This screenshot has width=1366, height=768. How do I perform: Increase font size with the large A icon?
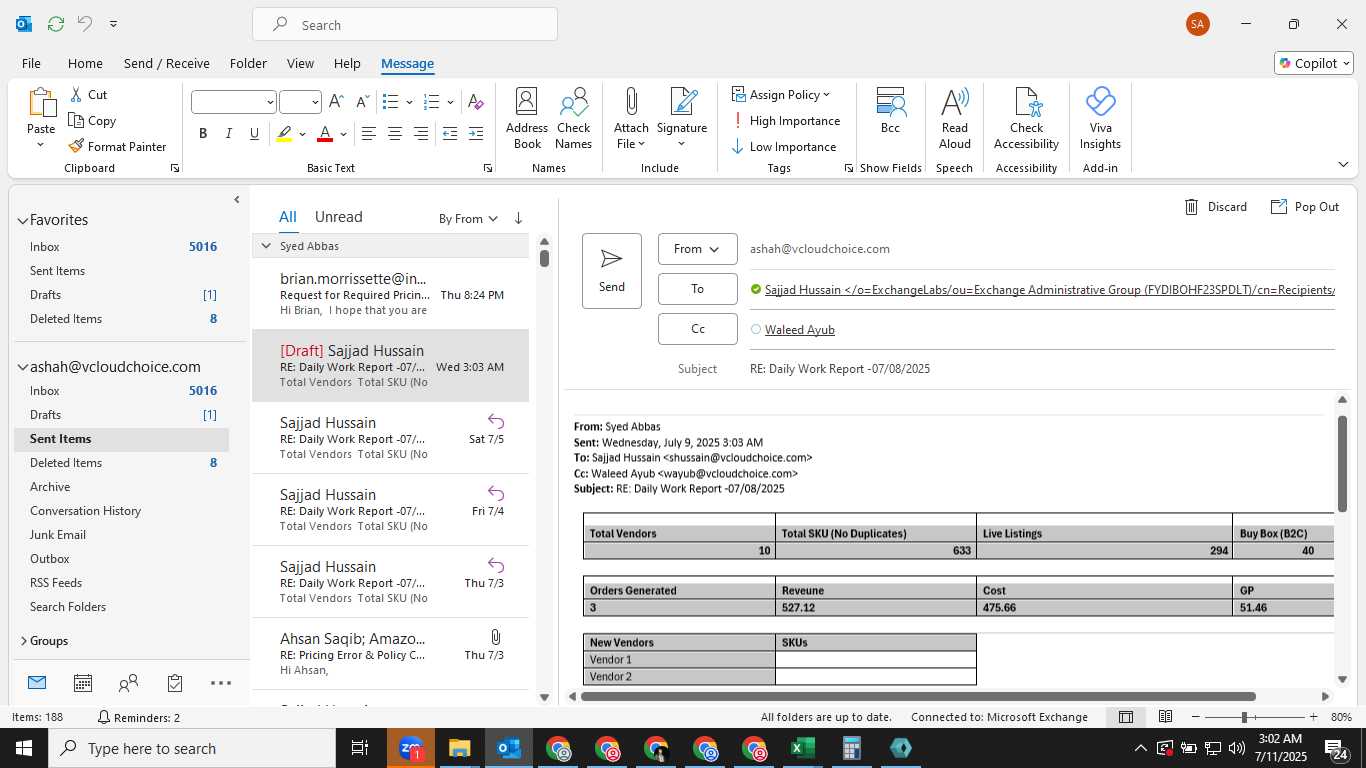coord(336,102)
